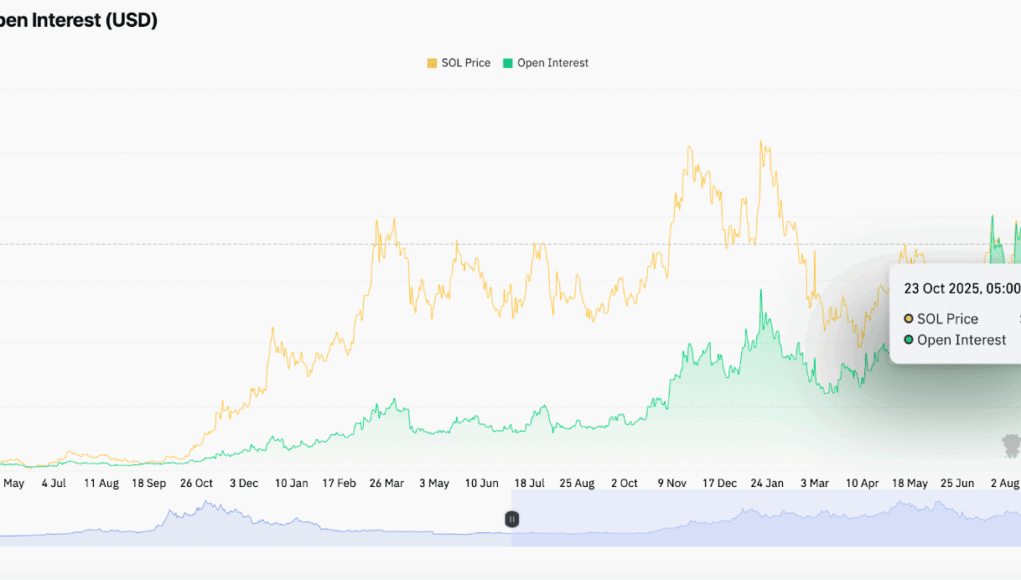Click the 18 May x-axis date label
This screenshot has width=1021, height=580.
[x=909, y=483]
